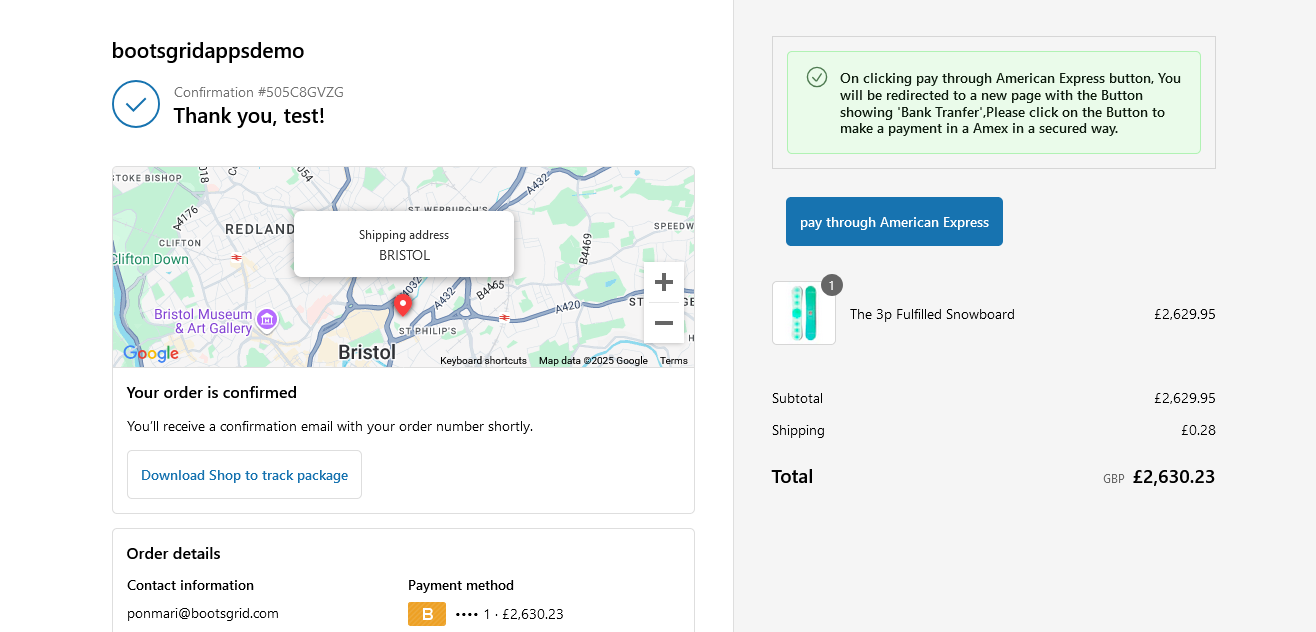Open map Keyboard shortcuts

[483, 361]
